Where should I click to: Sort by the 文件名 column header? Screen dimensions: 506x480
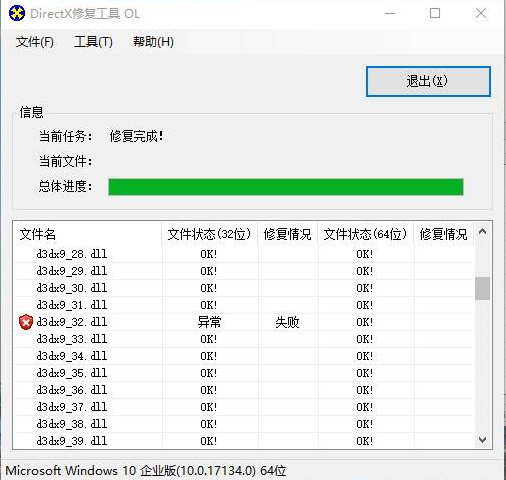coord(87,234)
